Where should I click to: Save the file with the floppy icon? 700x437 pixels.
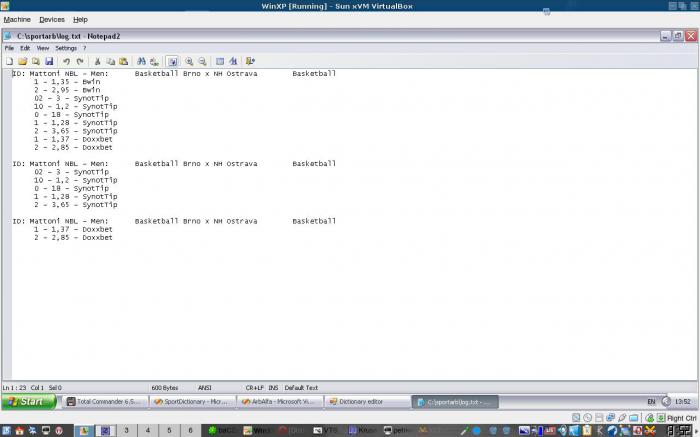[49, 61]
